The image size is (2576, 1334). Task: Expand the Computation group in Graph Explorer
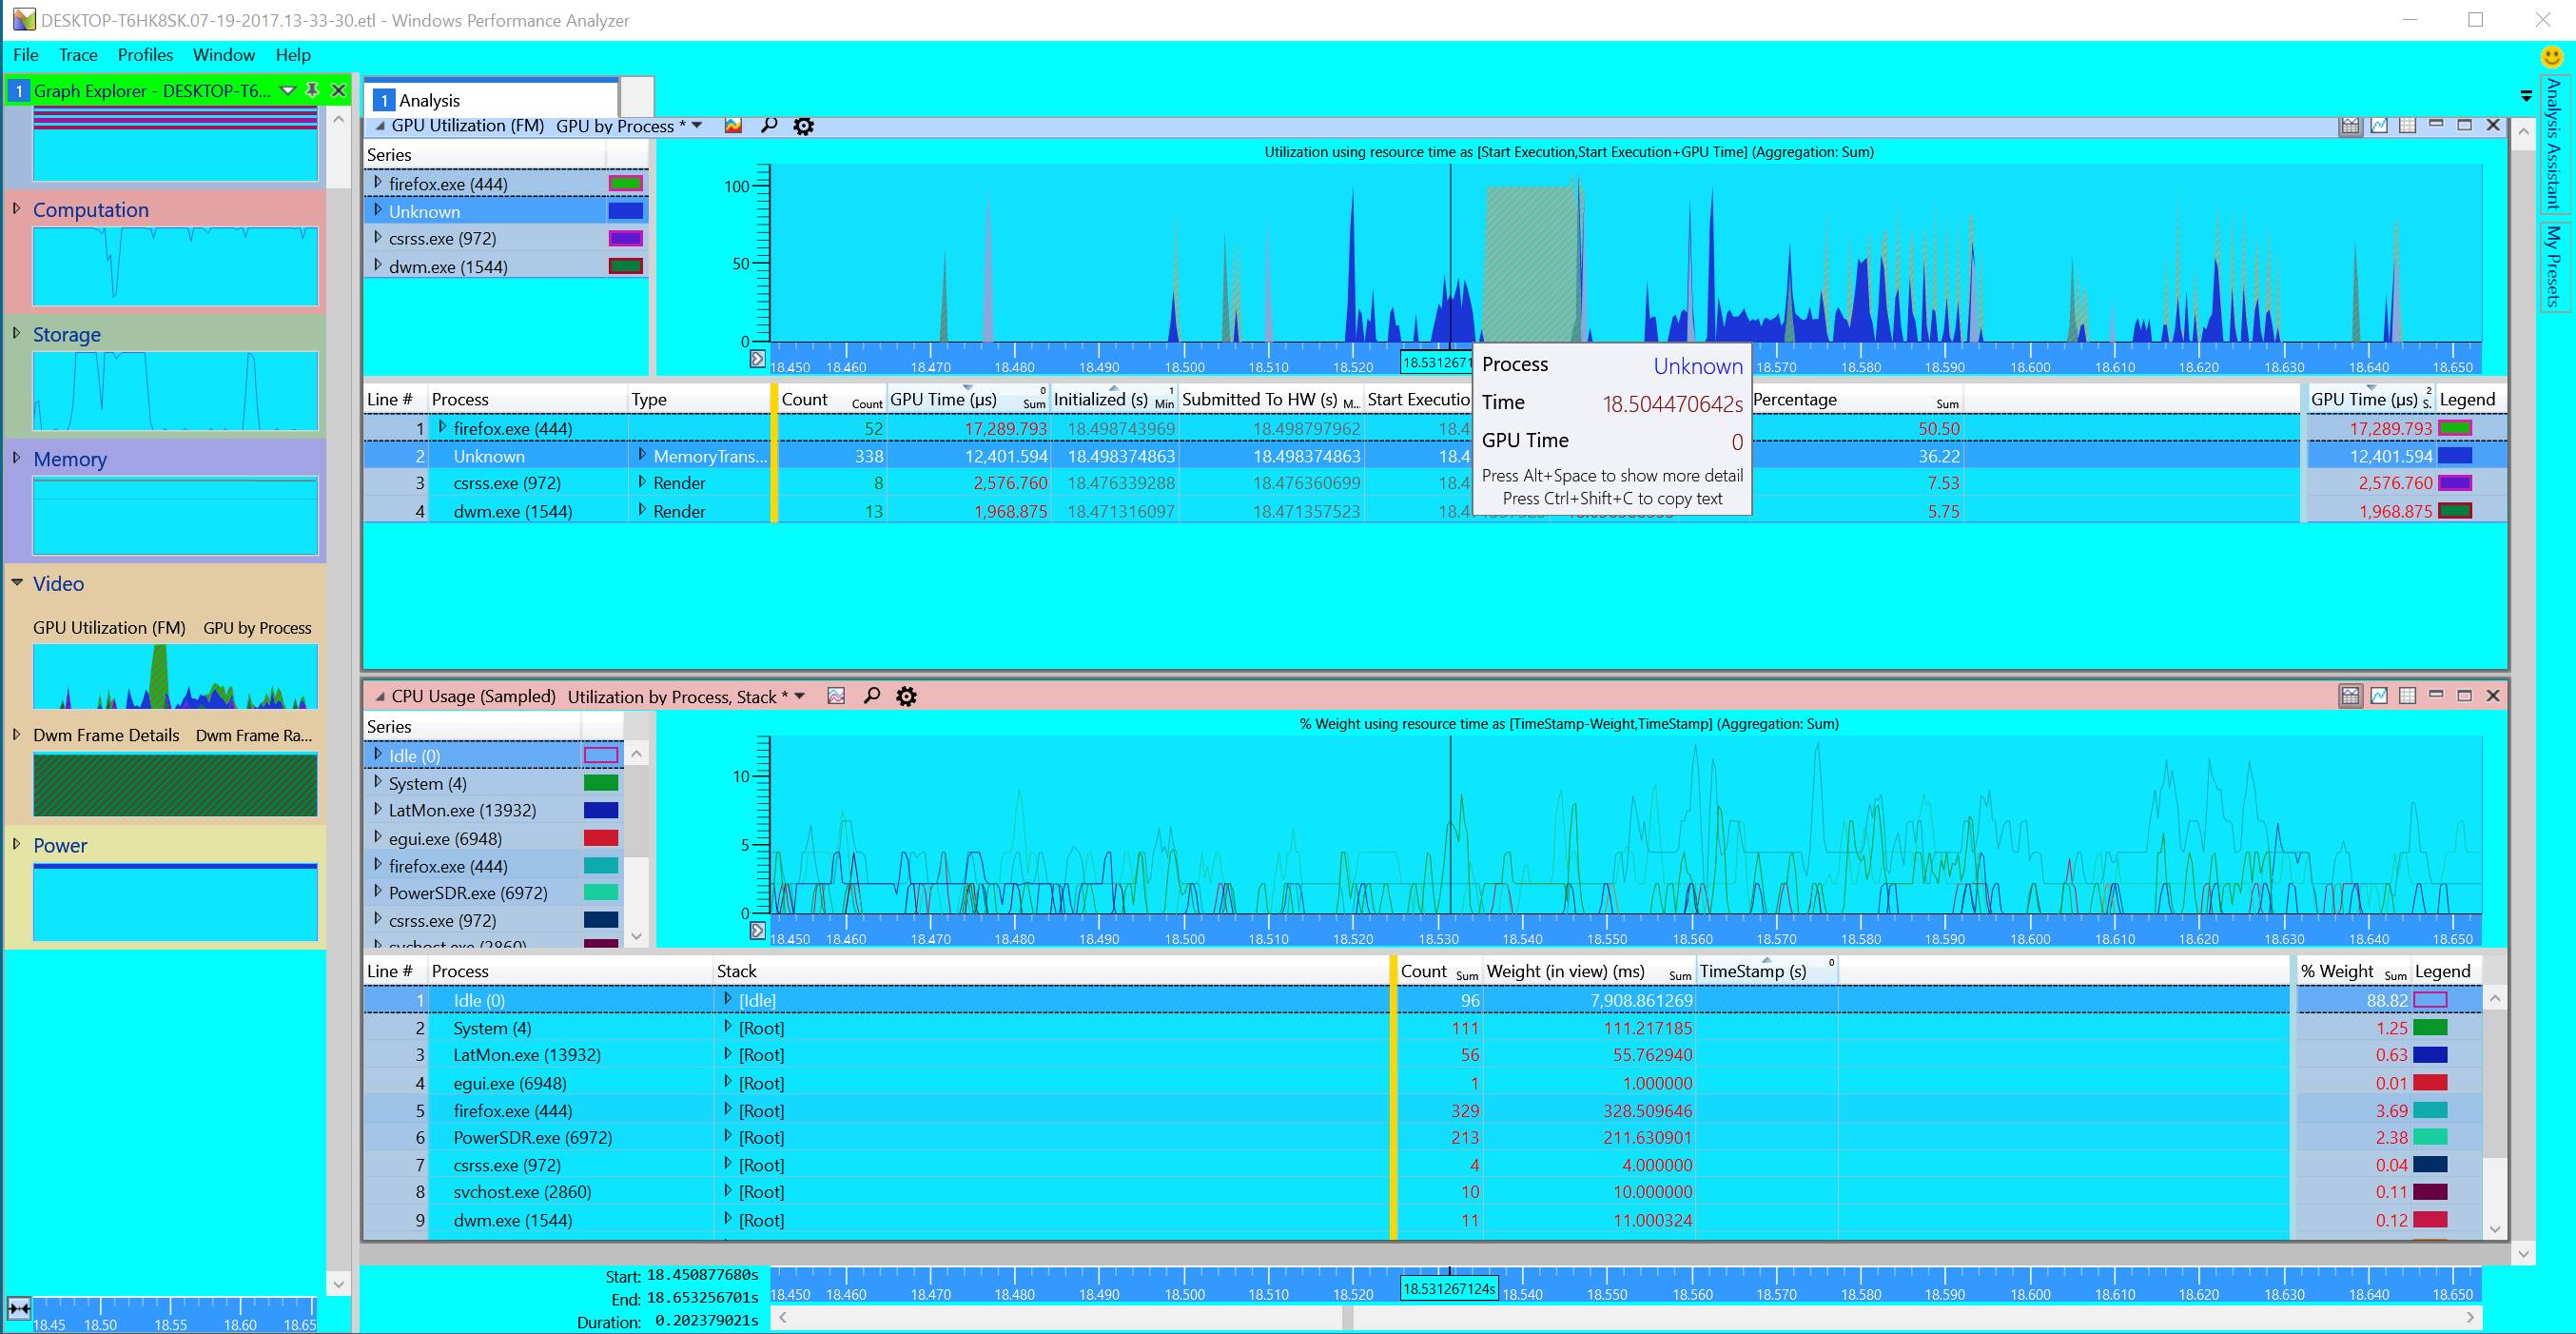(x=17, y=209)
